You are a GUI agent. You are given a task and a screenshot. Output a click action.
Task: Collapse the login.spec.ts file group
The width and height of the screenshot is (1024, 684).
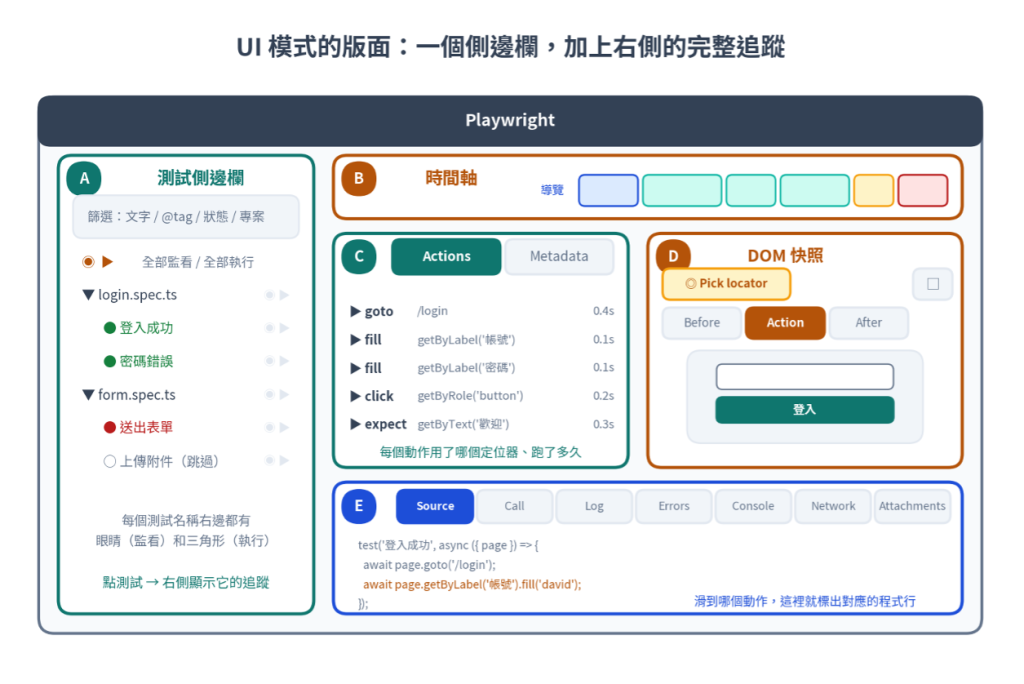pos(88,295)
